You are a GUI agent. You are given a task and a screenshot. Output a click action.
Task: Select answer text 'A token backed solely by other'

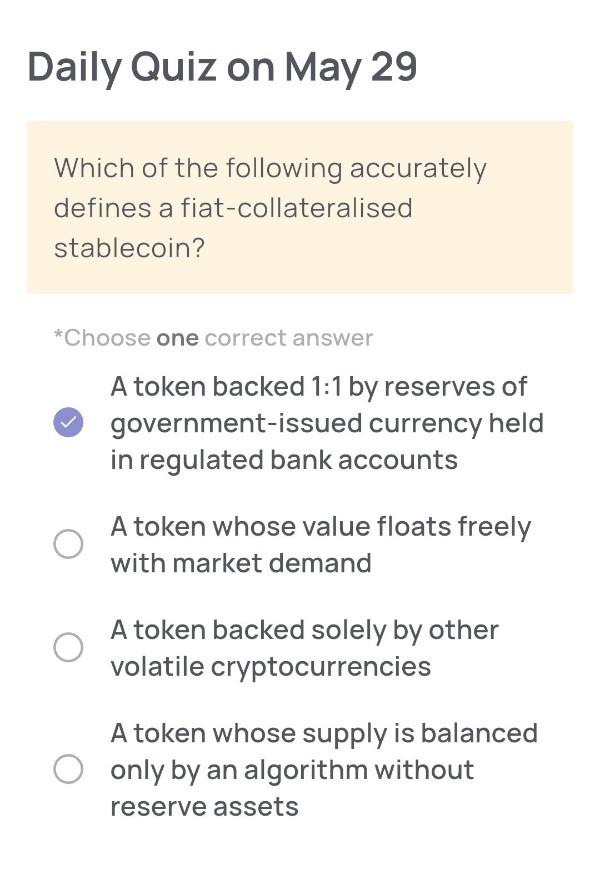coord(304,630)
